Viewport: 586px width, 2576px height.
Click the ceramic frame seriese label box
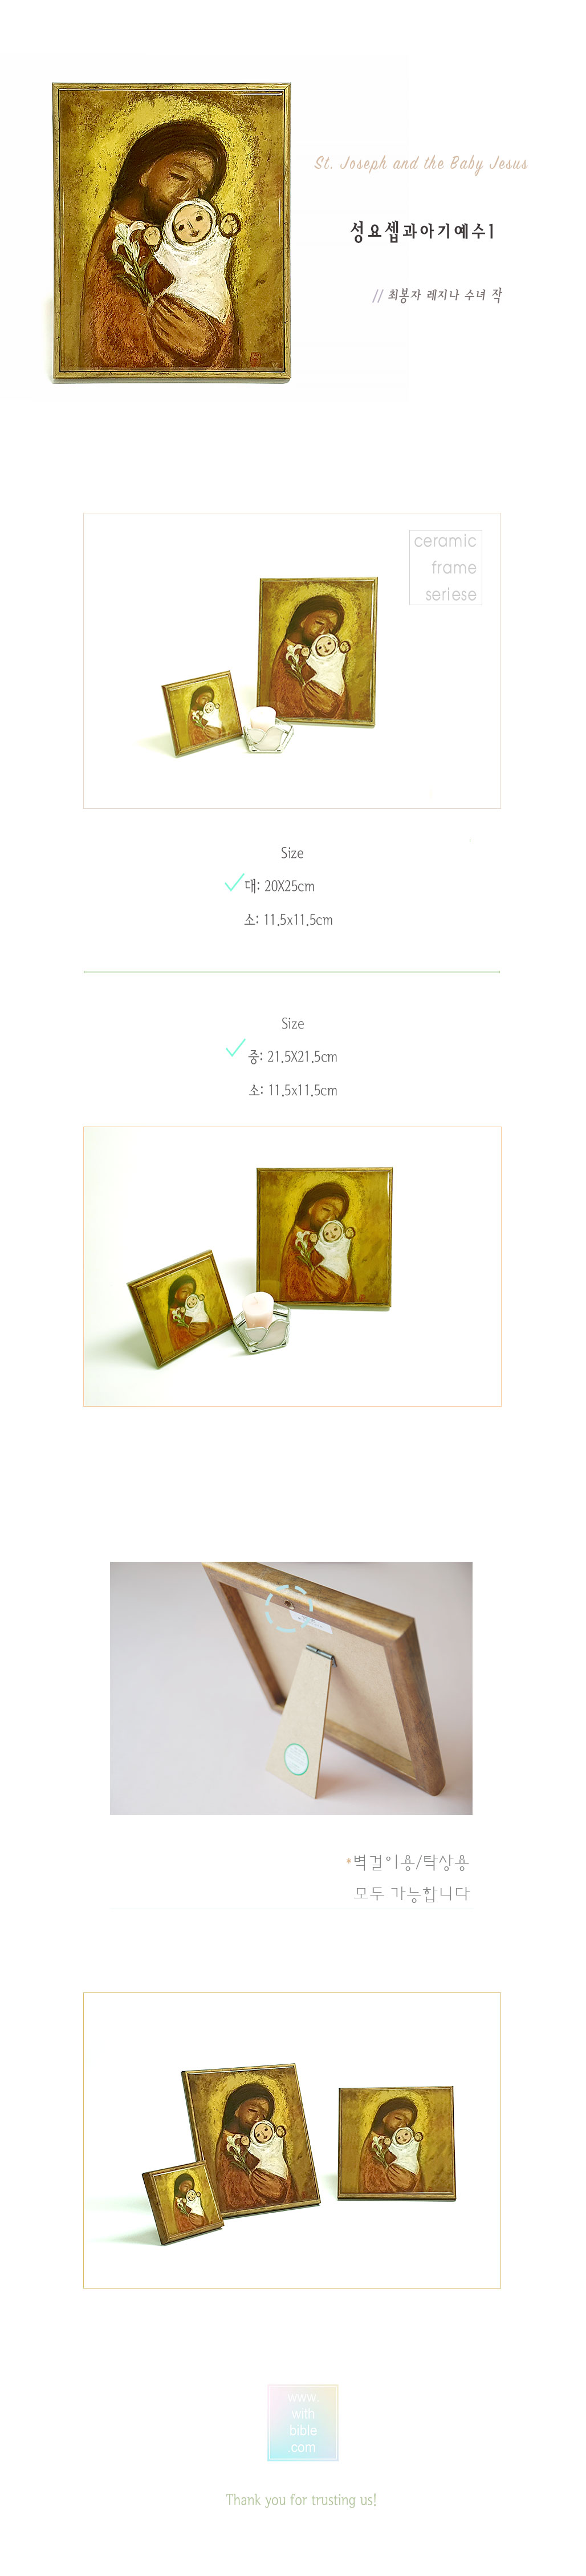coord(446,567)
